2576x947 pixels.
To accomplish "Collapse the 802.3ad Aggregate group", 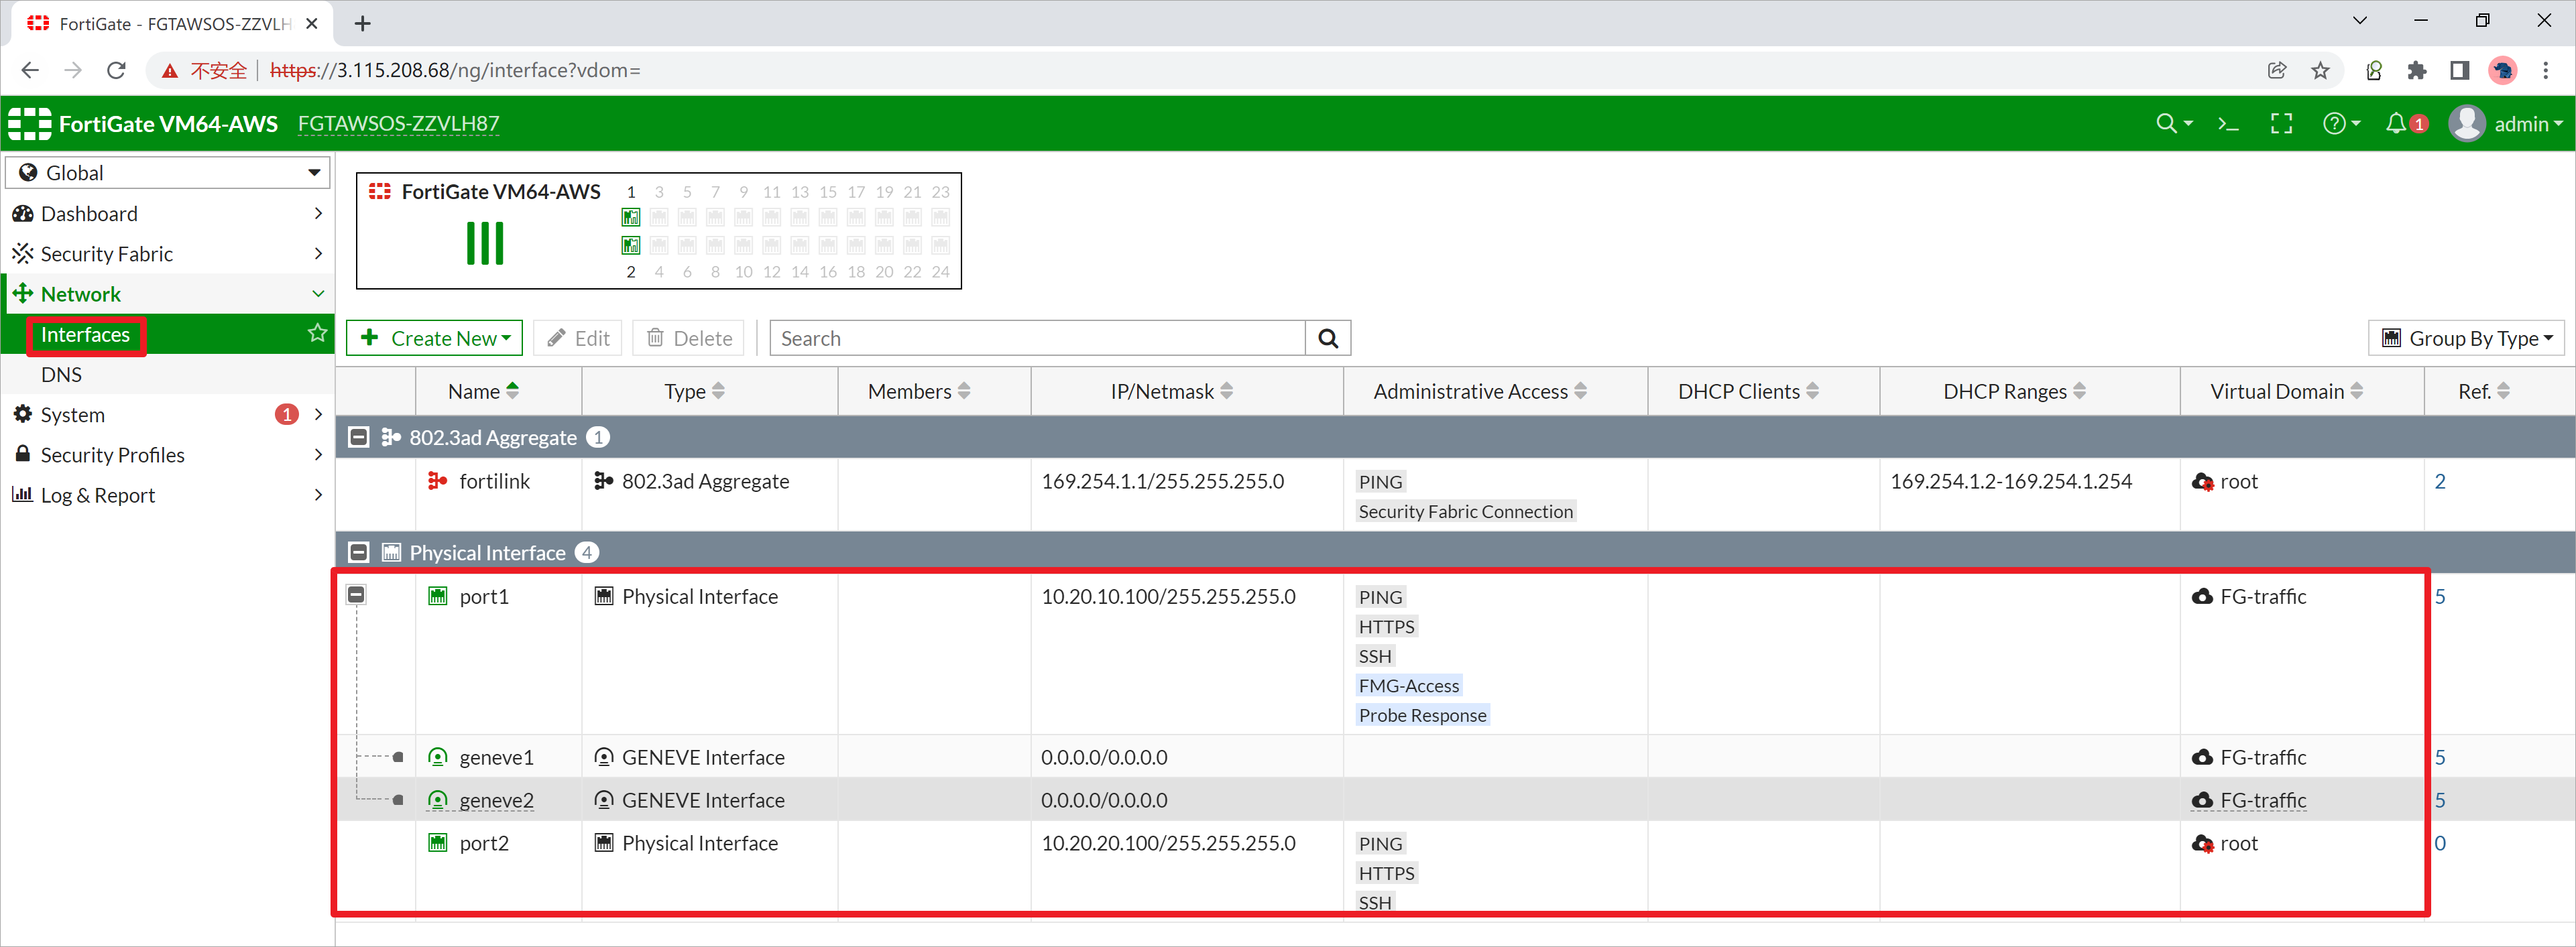I will [x=358, y=438].
